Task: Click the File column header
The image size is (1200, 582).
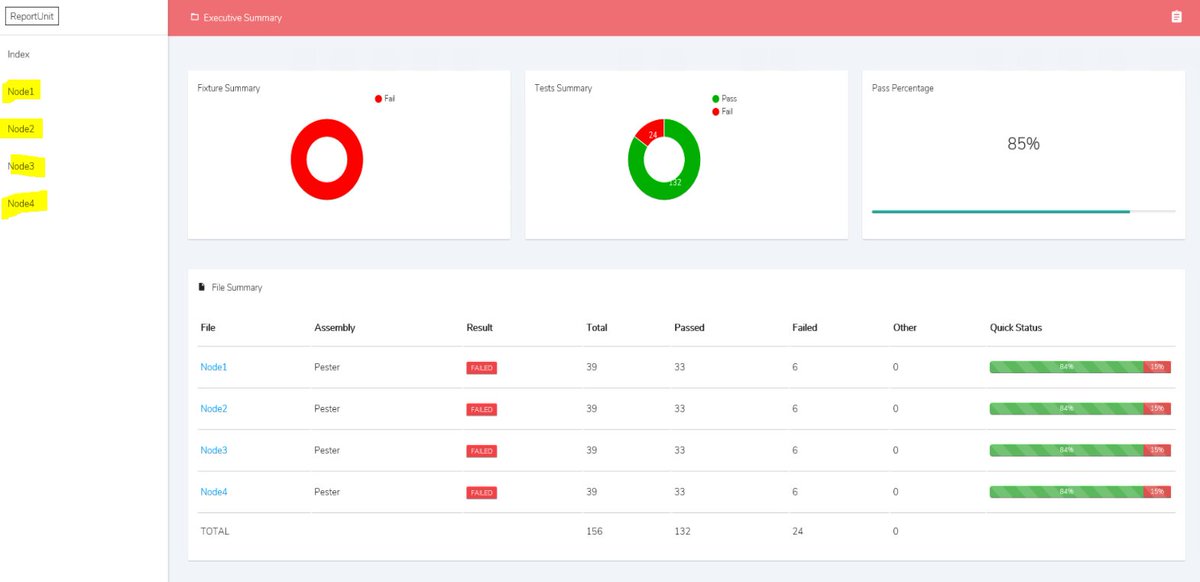Action: (x=208, y=327)
